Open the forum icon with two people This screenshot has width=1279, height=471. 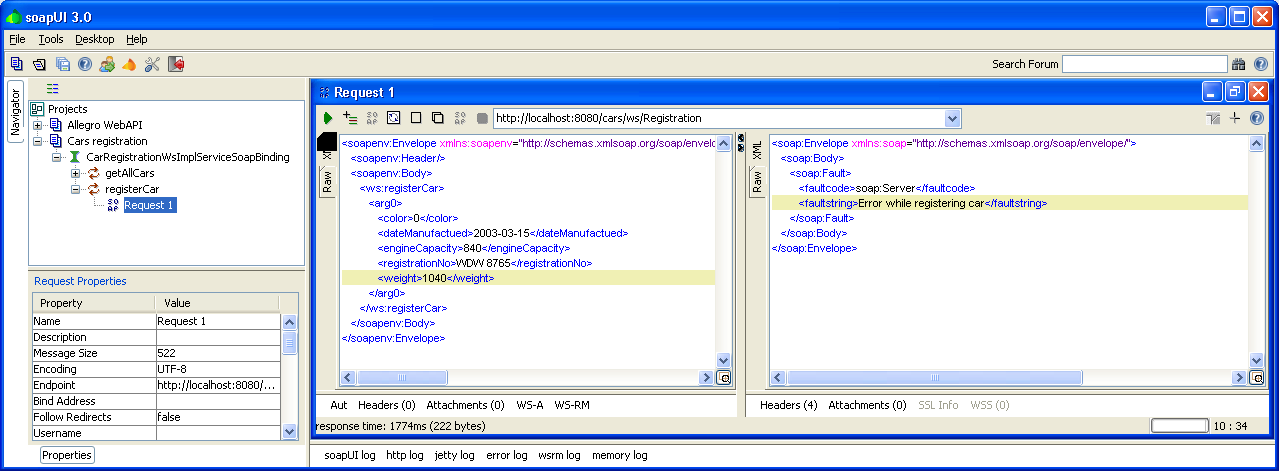(107, 64)
